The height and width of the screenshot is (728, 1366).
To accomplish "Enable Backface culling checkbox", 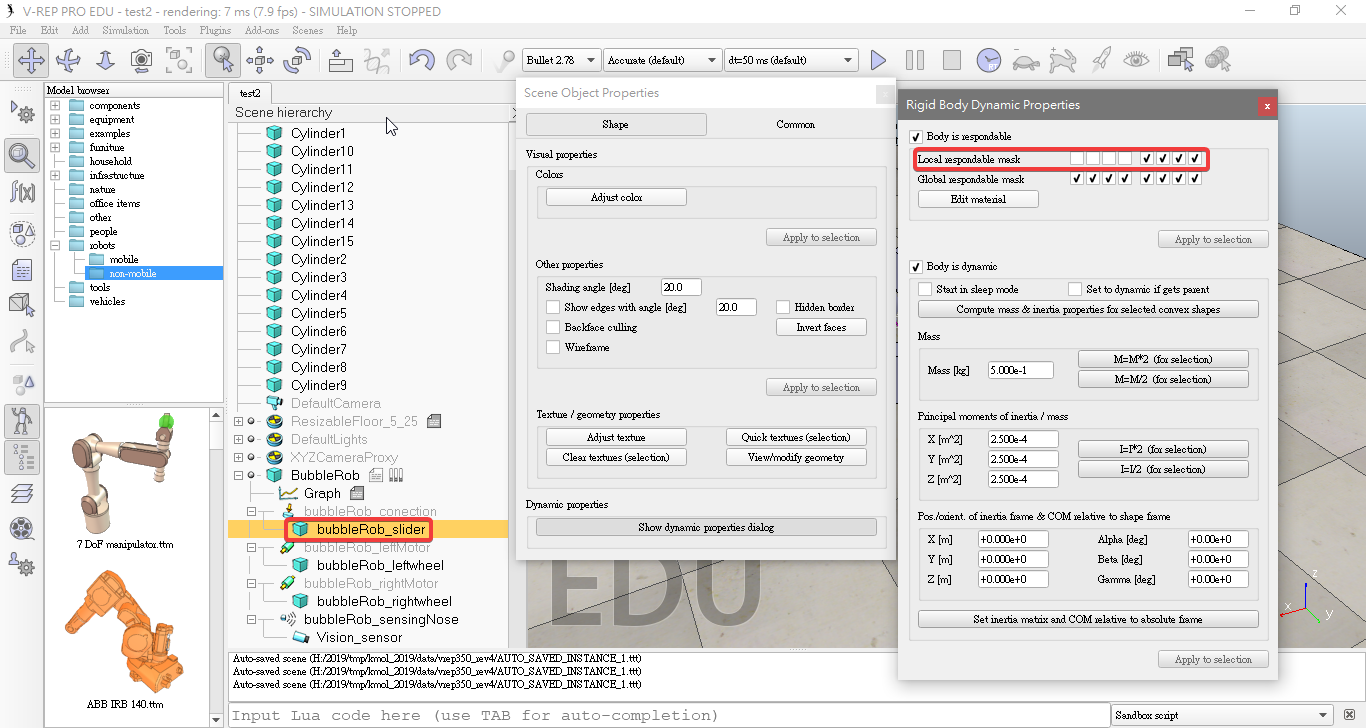I will tap(553, 327).
